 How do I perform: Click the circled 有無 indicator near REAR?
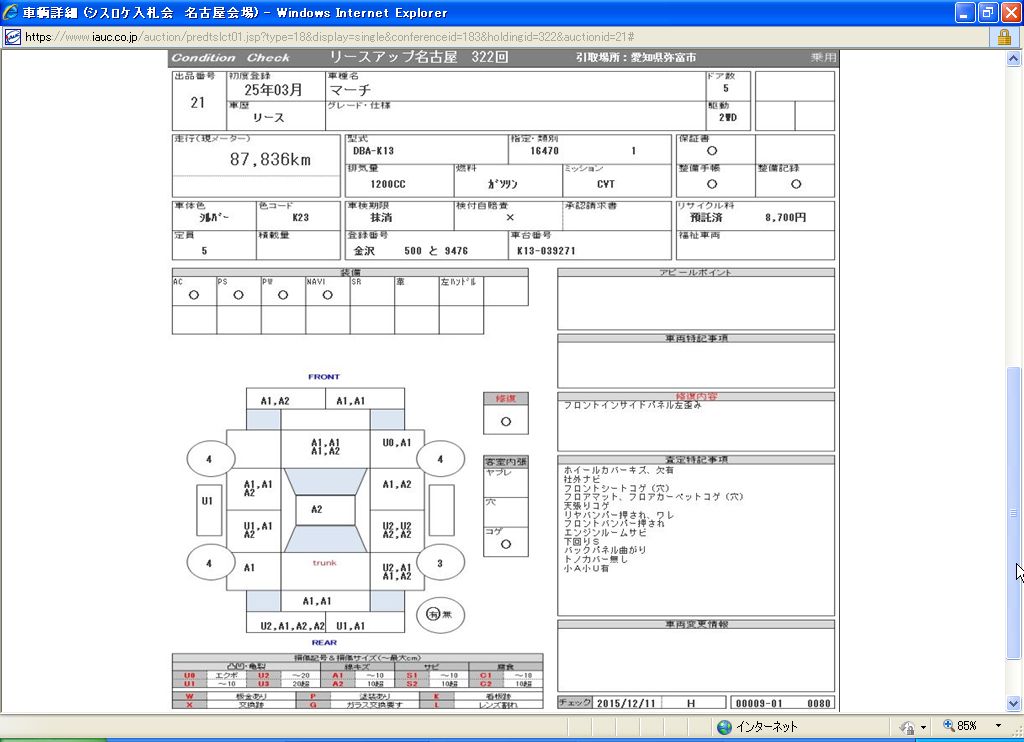[x=432, y=613]
